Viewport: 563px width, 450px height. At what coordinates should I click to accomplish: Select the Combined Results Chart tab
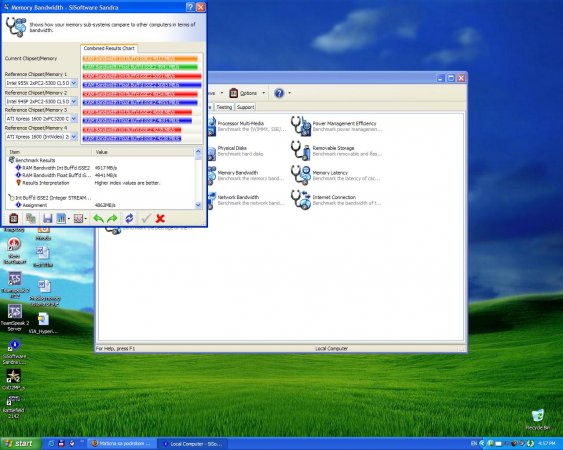click(109, 48)
